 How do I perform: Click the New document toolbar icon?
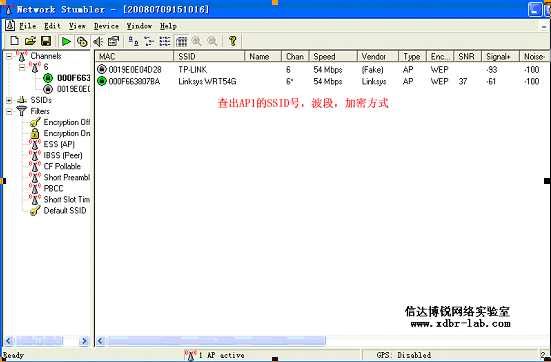pyautogui.click(x=14, y=41)
